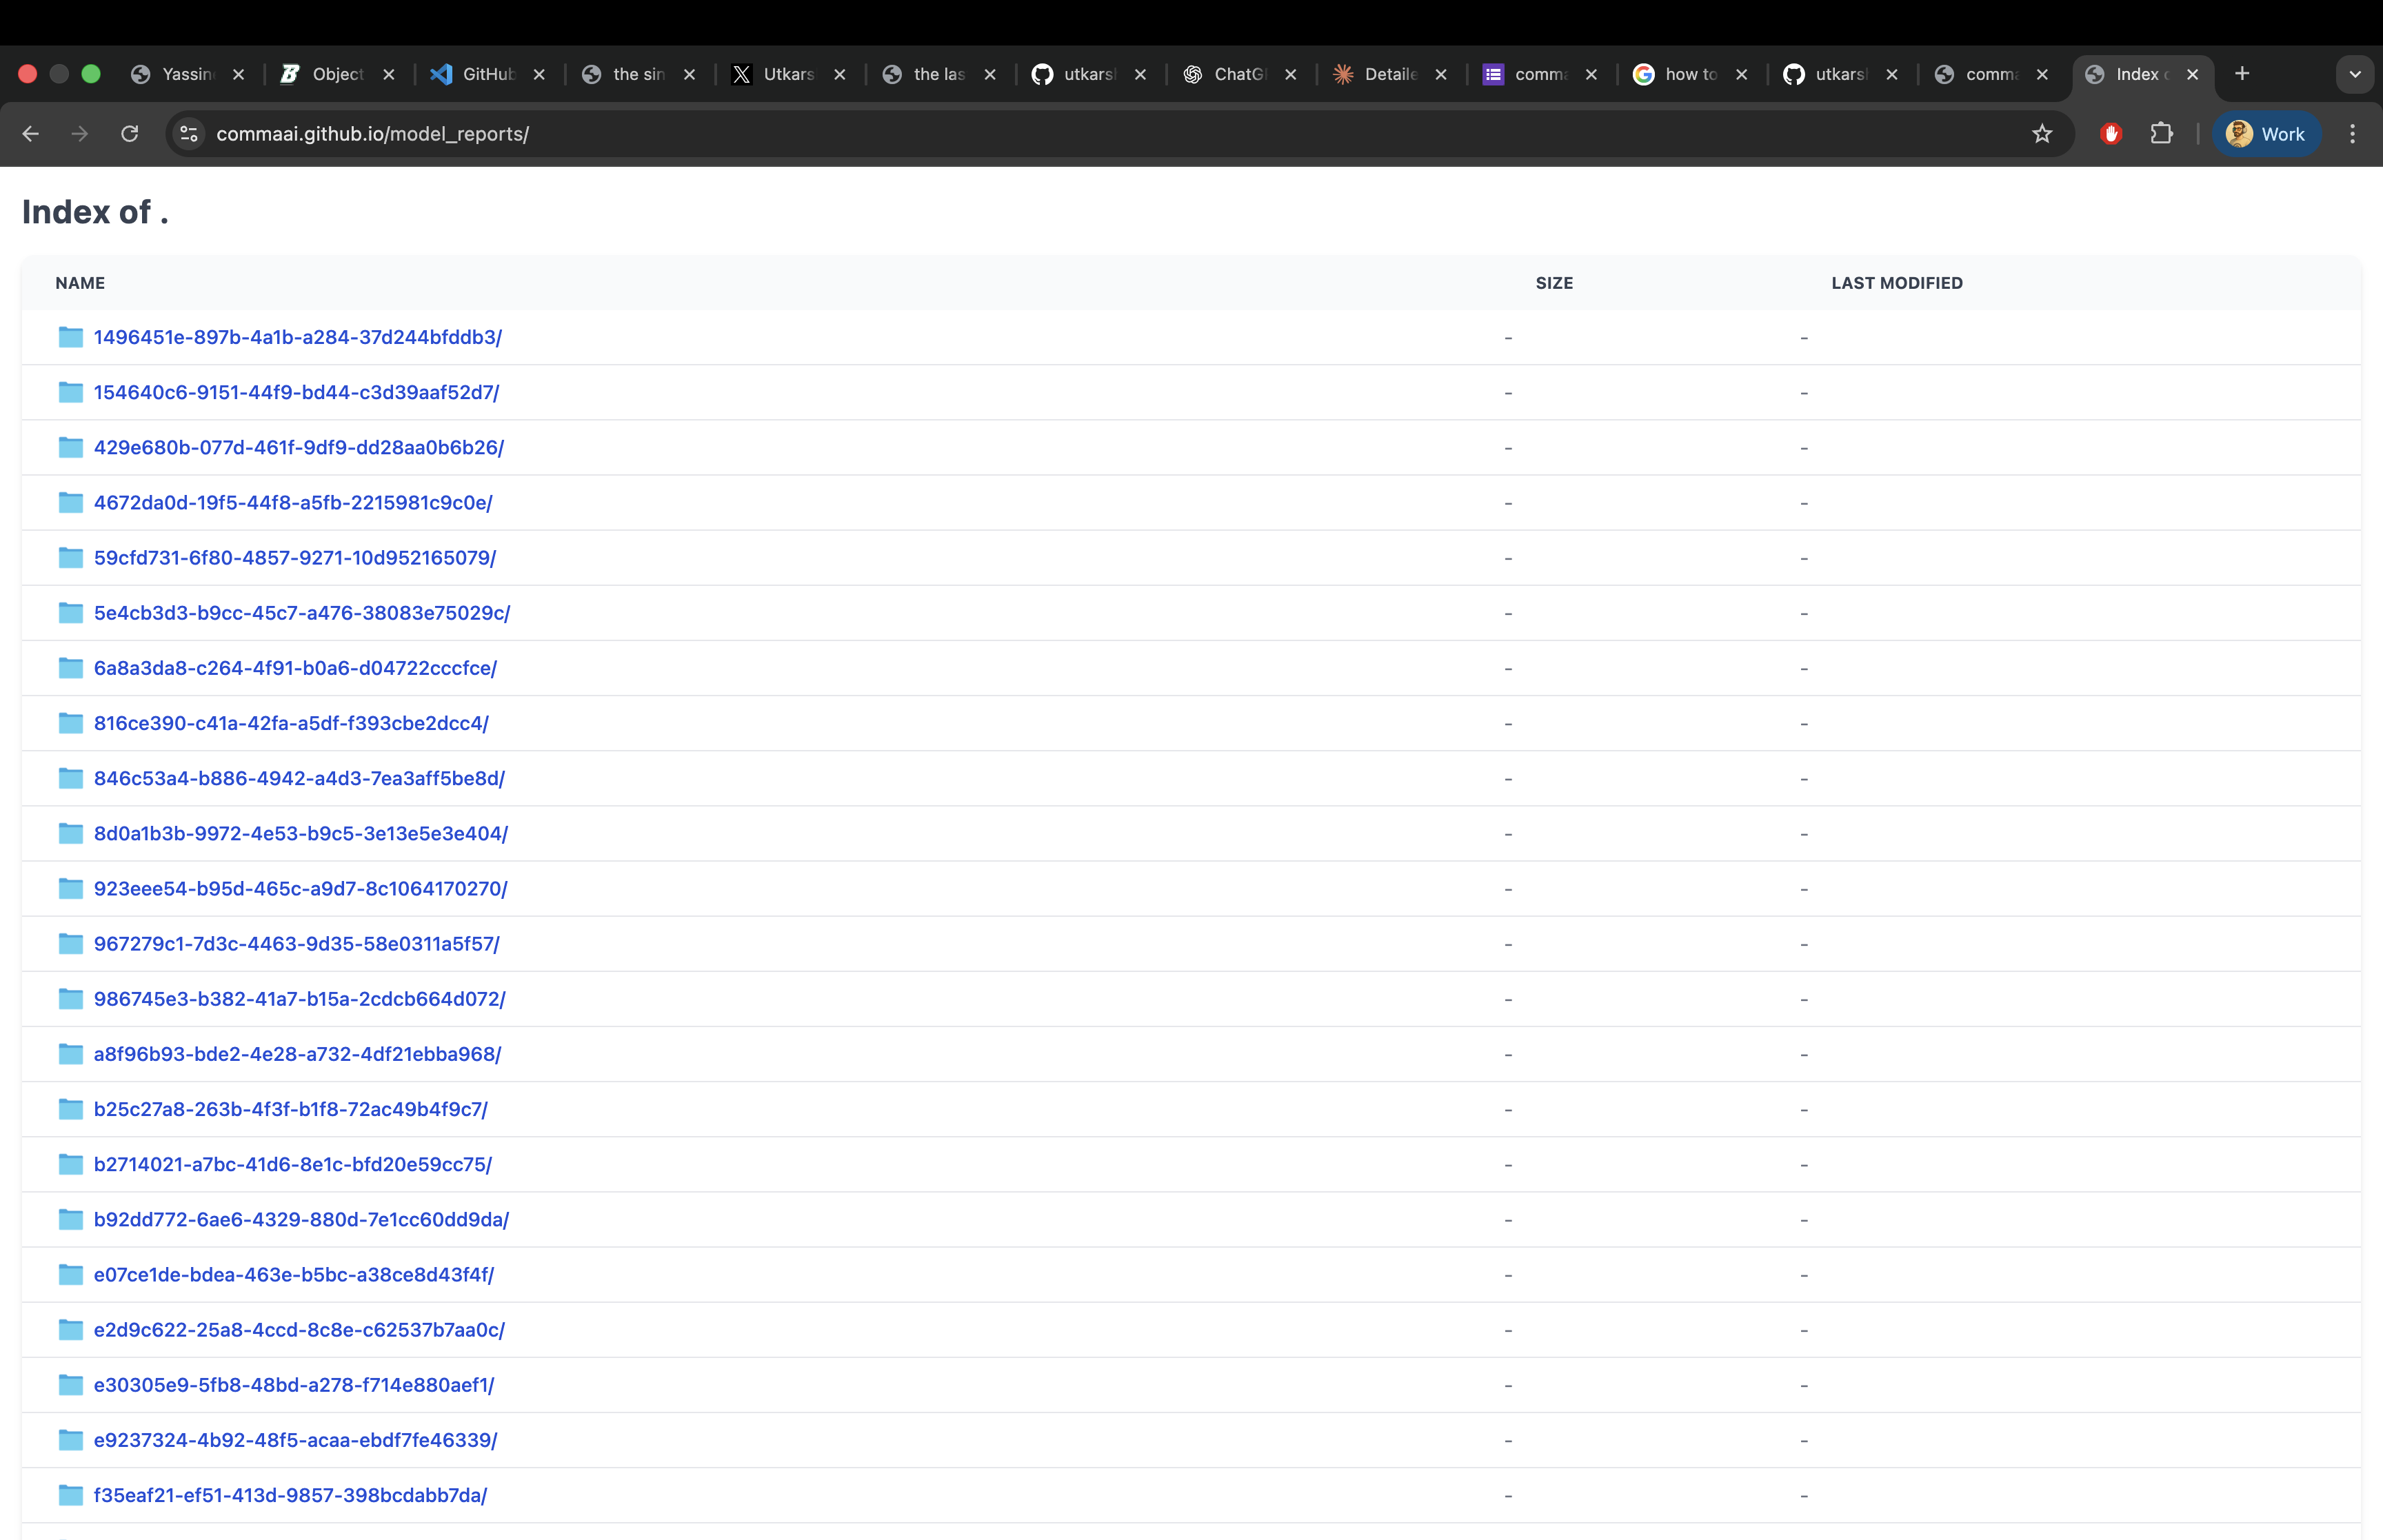Open folder 923eee54-b95d-465c-a9d7-8c1064170270

[301, 888]
